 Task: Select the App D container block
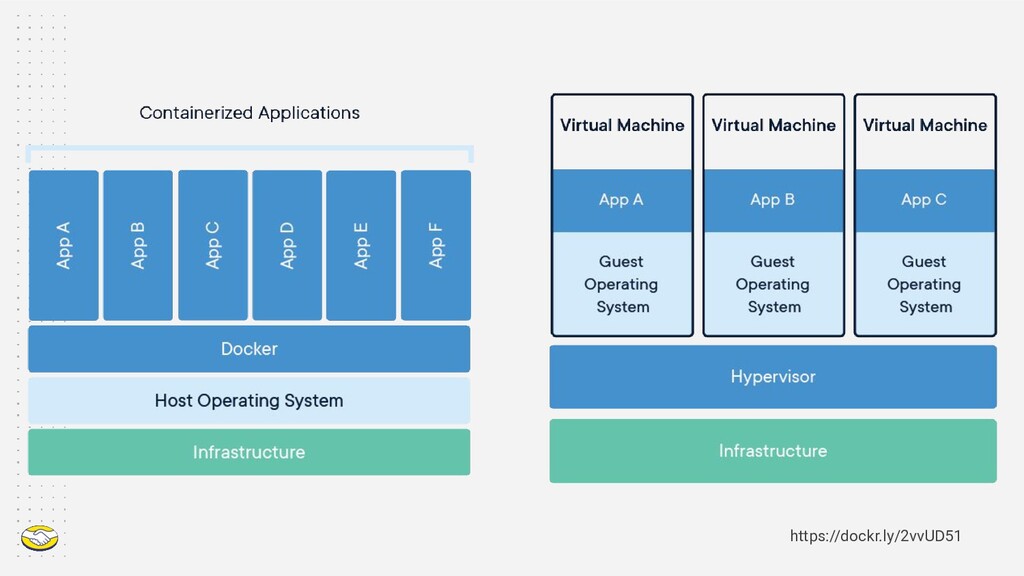coord(287,245)
